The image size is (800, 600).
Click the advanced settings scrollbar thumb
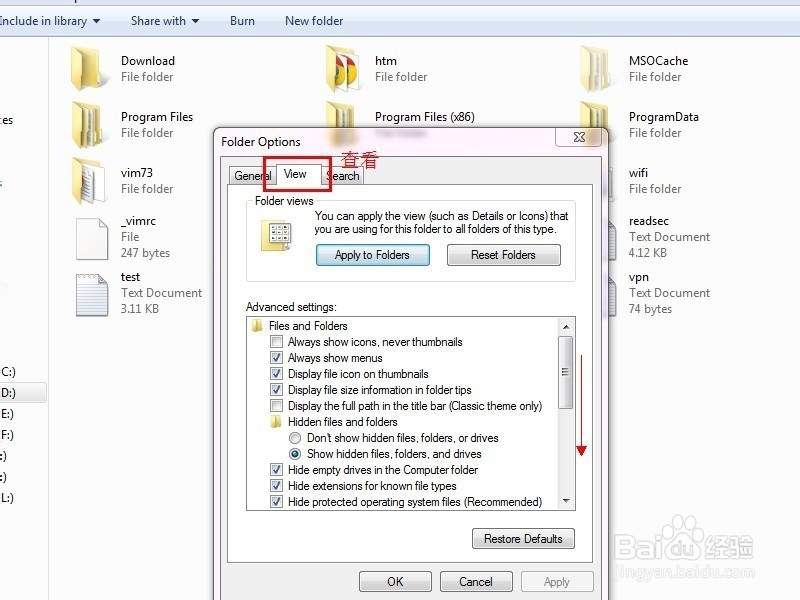566,372
